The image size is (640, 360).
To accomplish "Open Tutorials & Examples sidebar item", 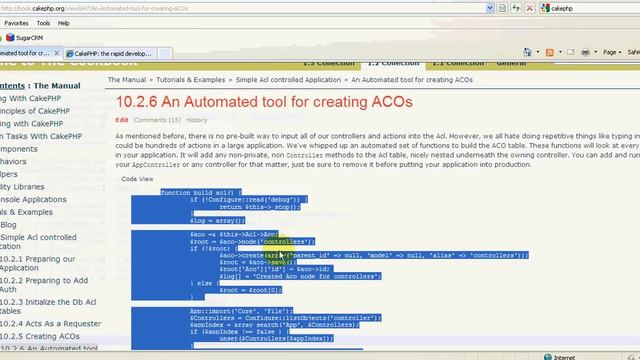I will click(27, 212).
